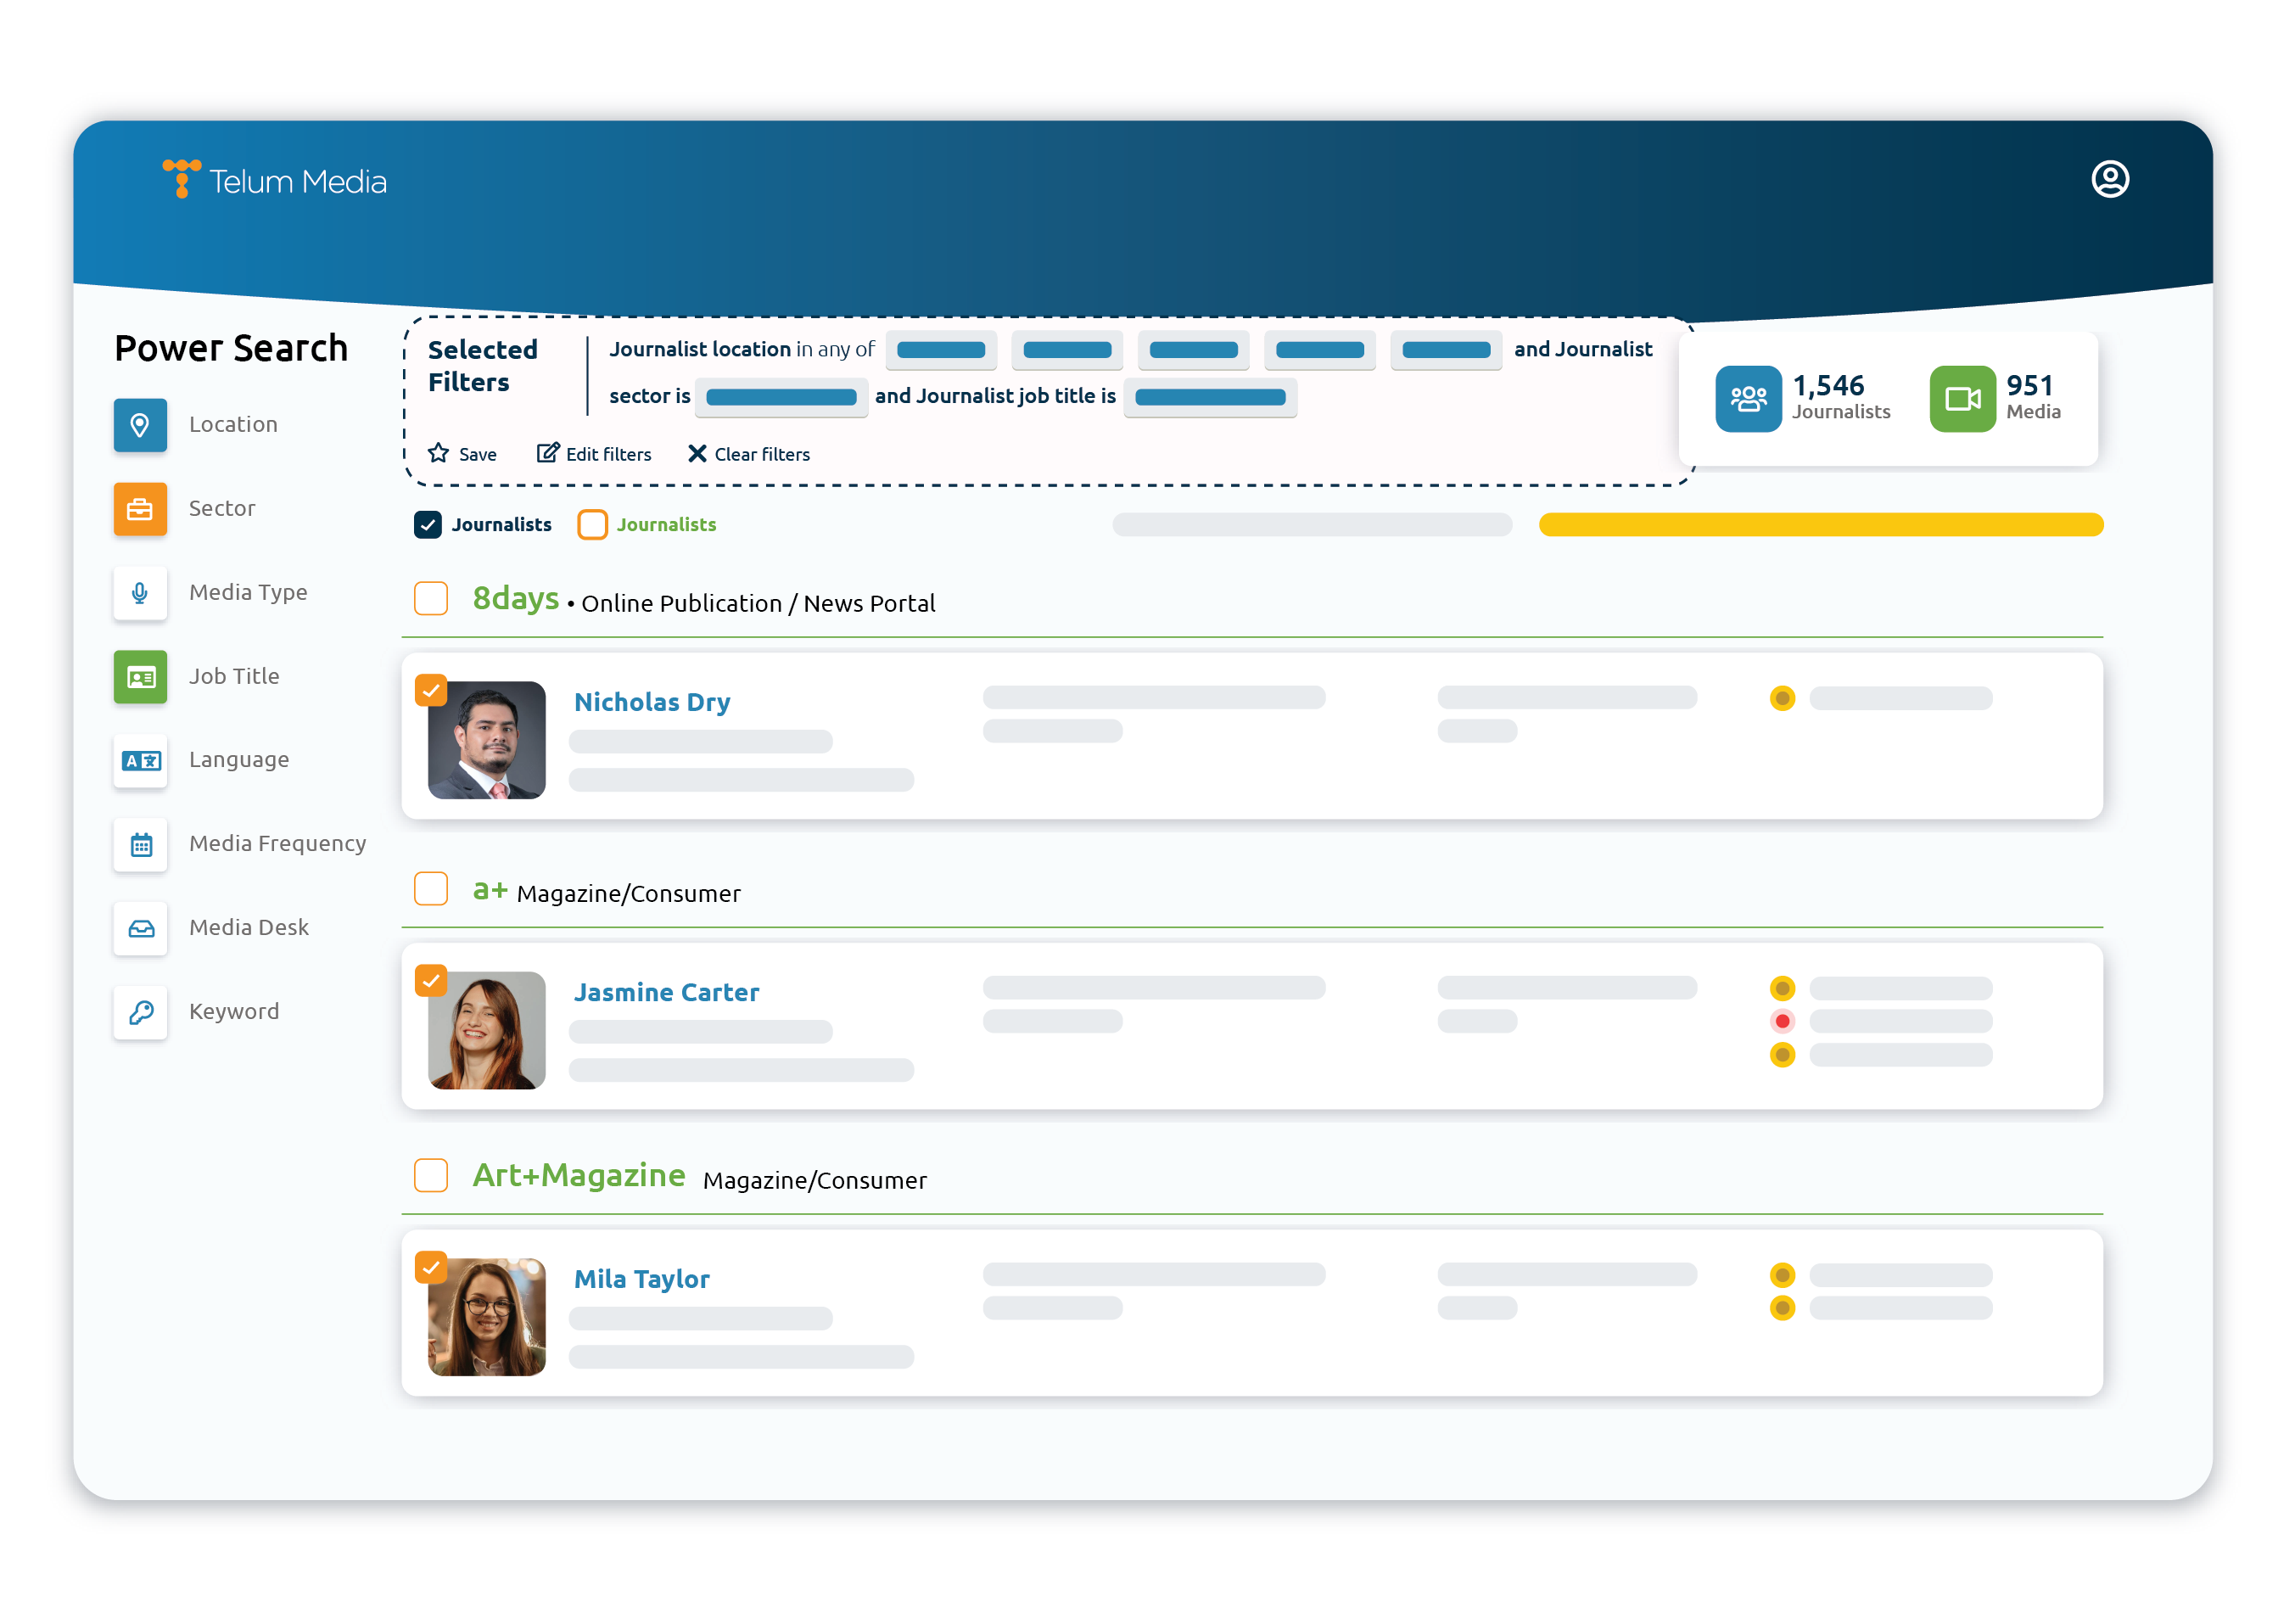Click Jasmine Carter's photo thumbnail
Viewport: 2295px width, 1624px height.
[487, 1030]
